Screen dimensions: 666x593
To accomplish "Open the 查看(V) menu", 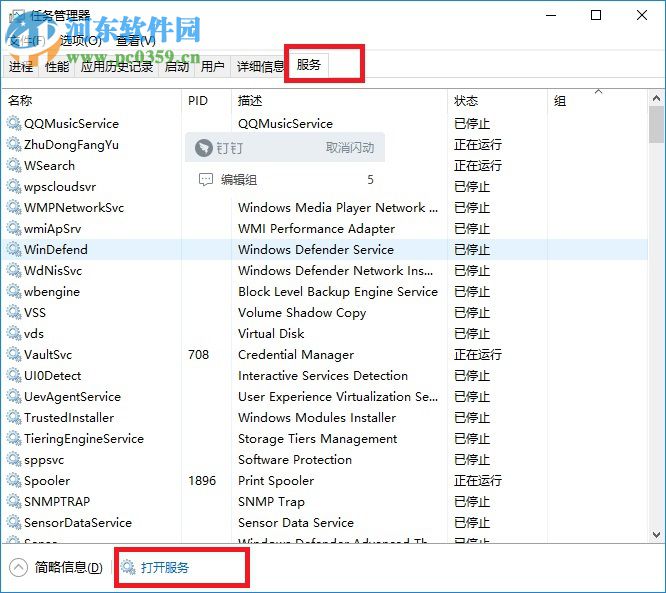I will click(136, 41).
